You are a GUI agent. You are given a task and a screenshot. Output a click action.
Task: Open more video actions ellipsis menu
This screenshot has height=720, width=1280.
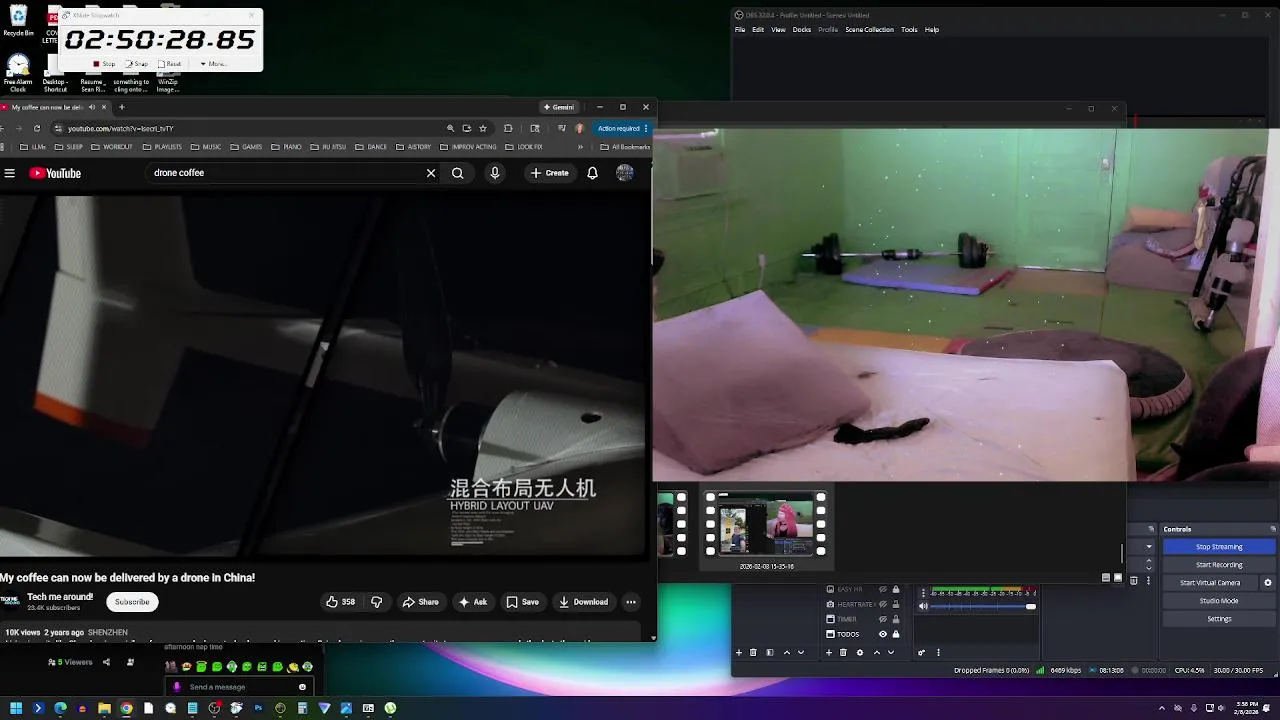[x=631, y=602]
